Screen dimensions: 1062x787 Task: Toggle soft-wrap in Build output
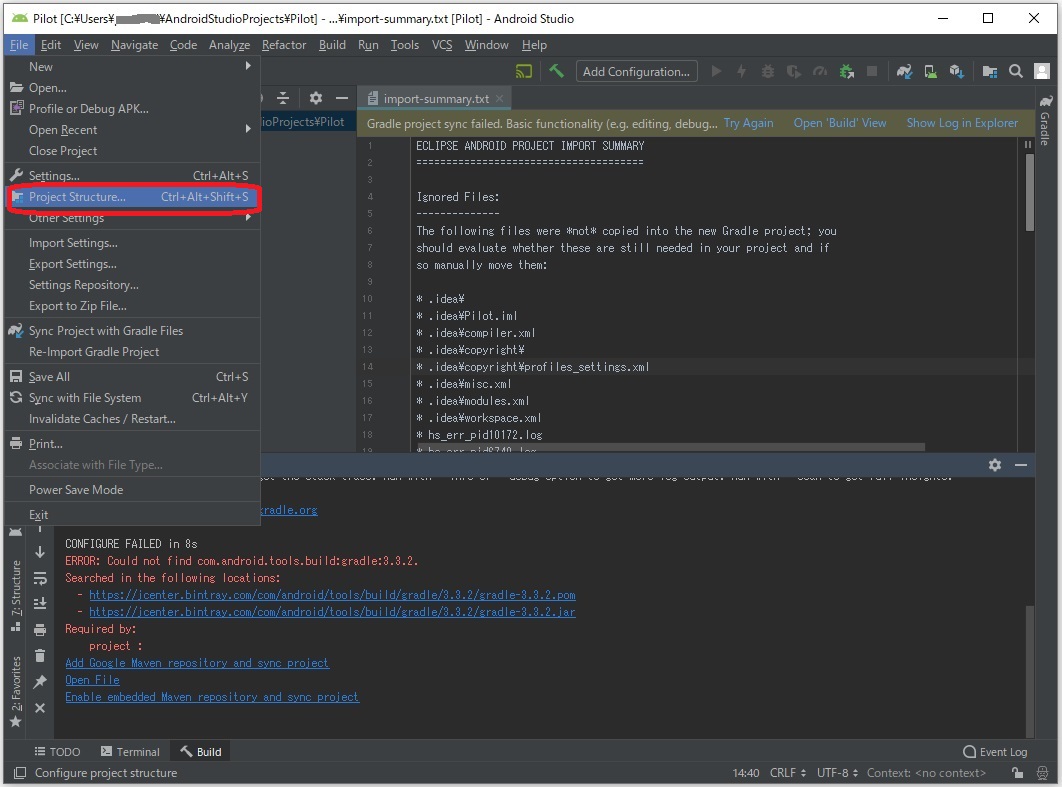click(x=40, y=578)
